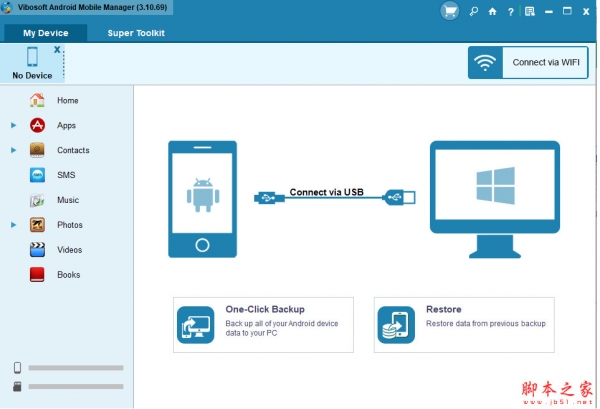Click the Restore database icon
The image size is (600, 409).
(396, 325)
